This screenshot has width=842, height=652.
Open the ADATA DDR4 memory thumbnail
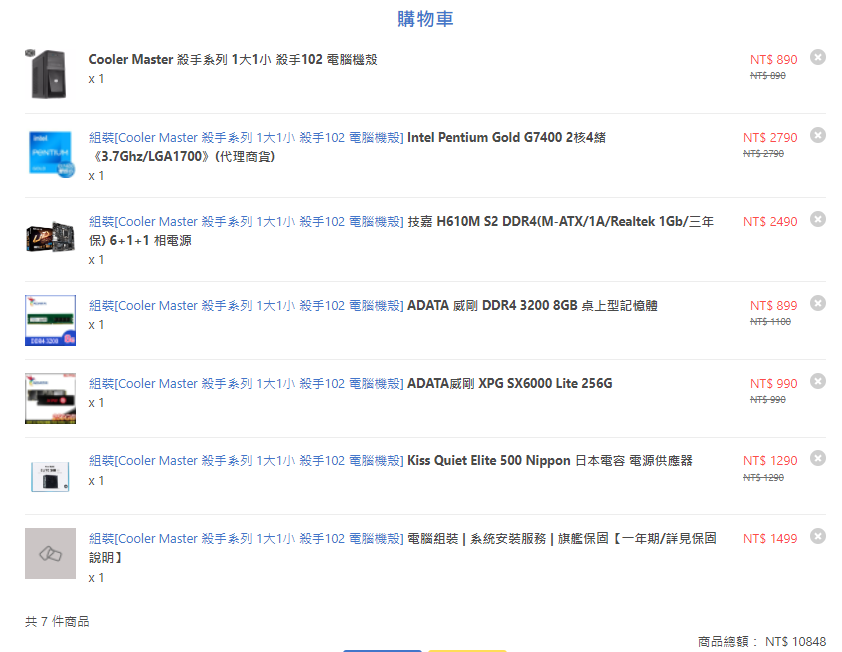pyautogui.click(x=50, y=320)
